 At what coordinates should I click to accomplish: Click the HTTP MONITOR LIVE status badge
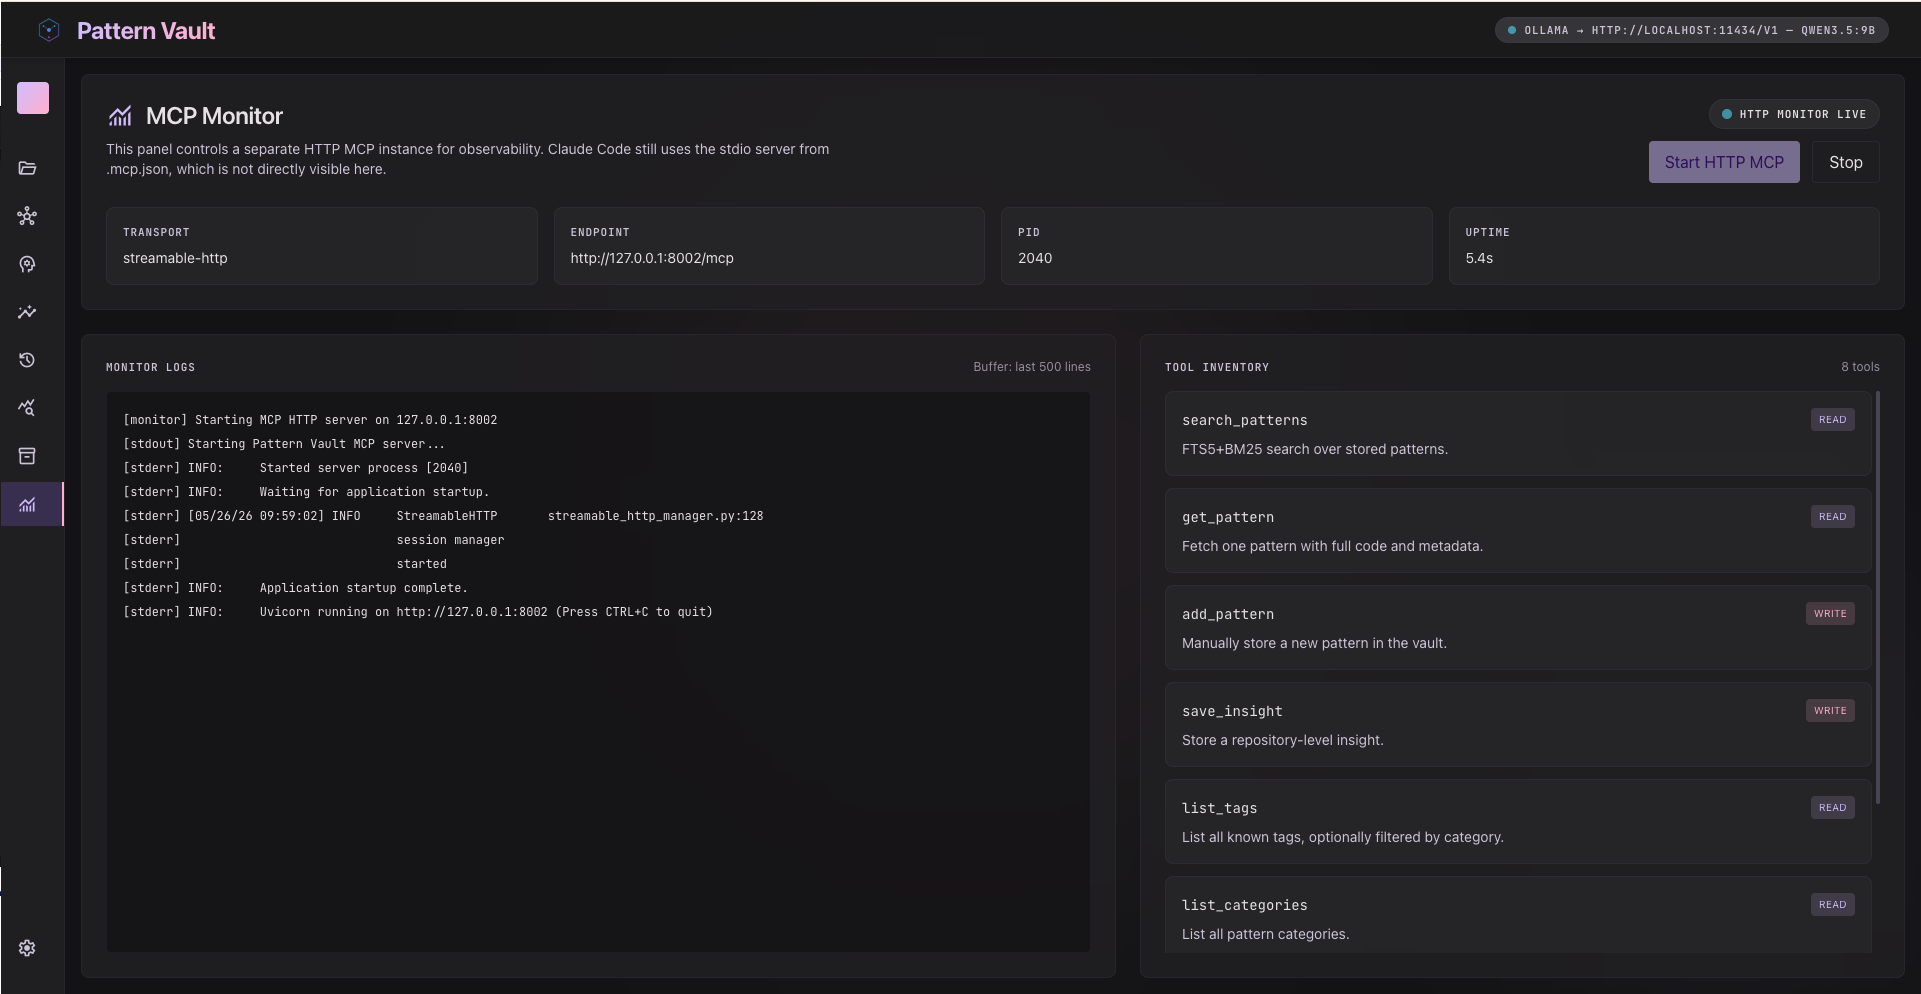pyautogui.click(x=1793, y=114)
